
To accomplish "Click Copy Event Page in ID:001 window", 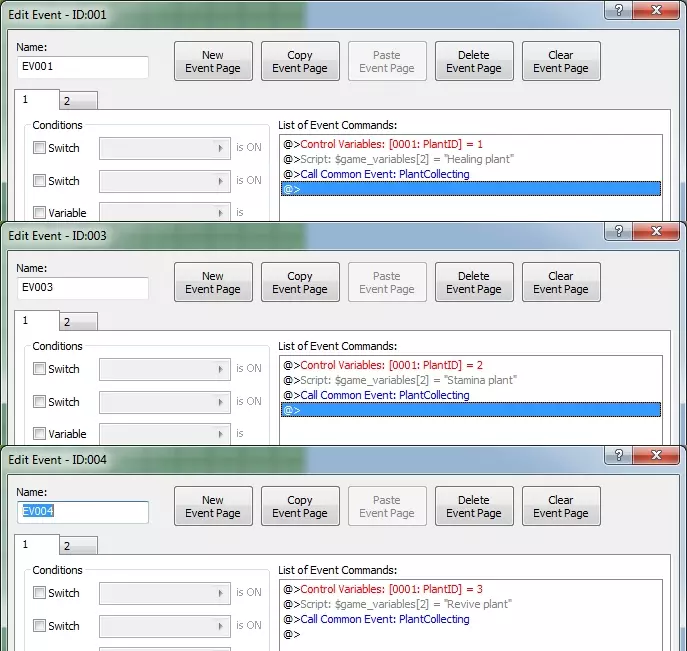I will [x=300, y=61].
